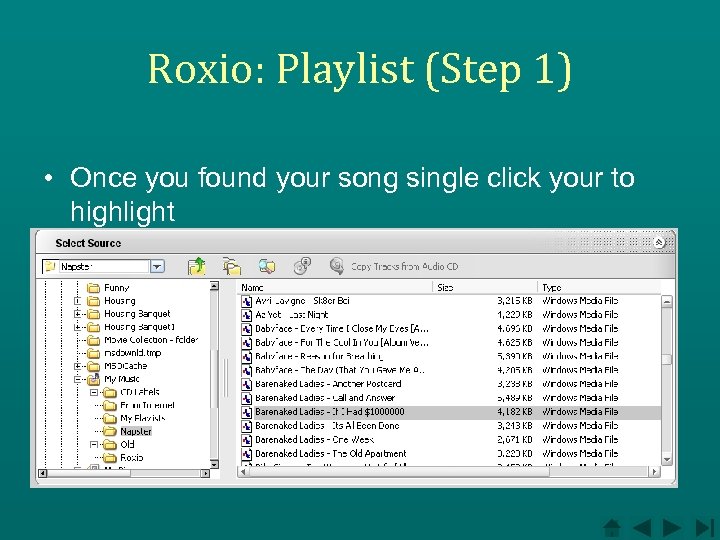Select the msdownld.tmp folder
Image resolution: width=720 pixels, height=540 pixels.
coord(133,353)
